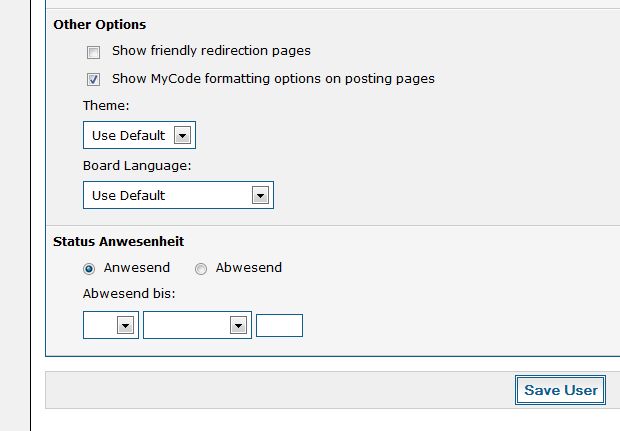Screen dimensions: 620x431
Task: Expand the first Abwesend bis day dropdown
Action: pos(125,325)
